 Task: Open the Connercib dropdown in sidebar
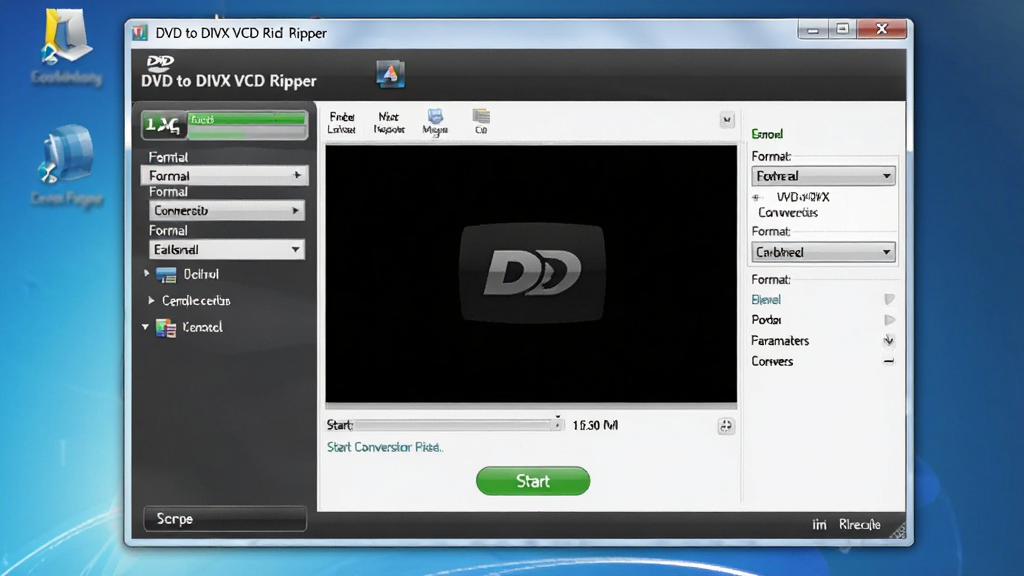227,210
